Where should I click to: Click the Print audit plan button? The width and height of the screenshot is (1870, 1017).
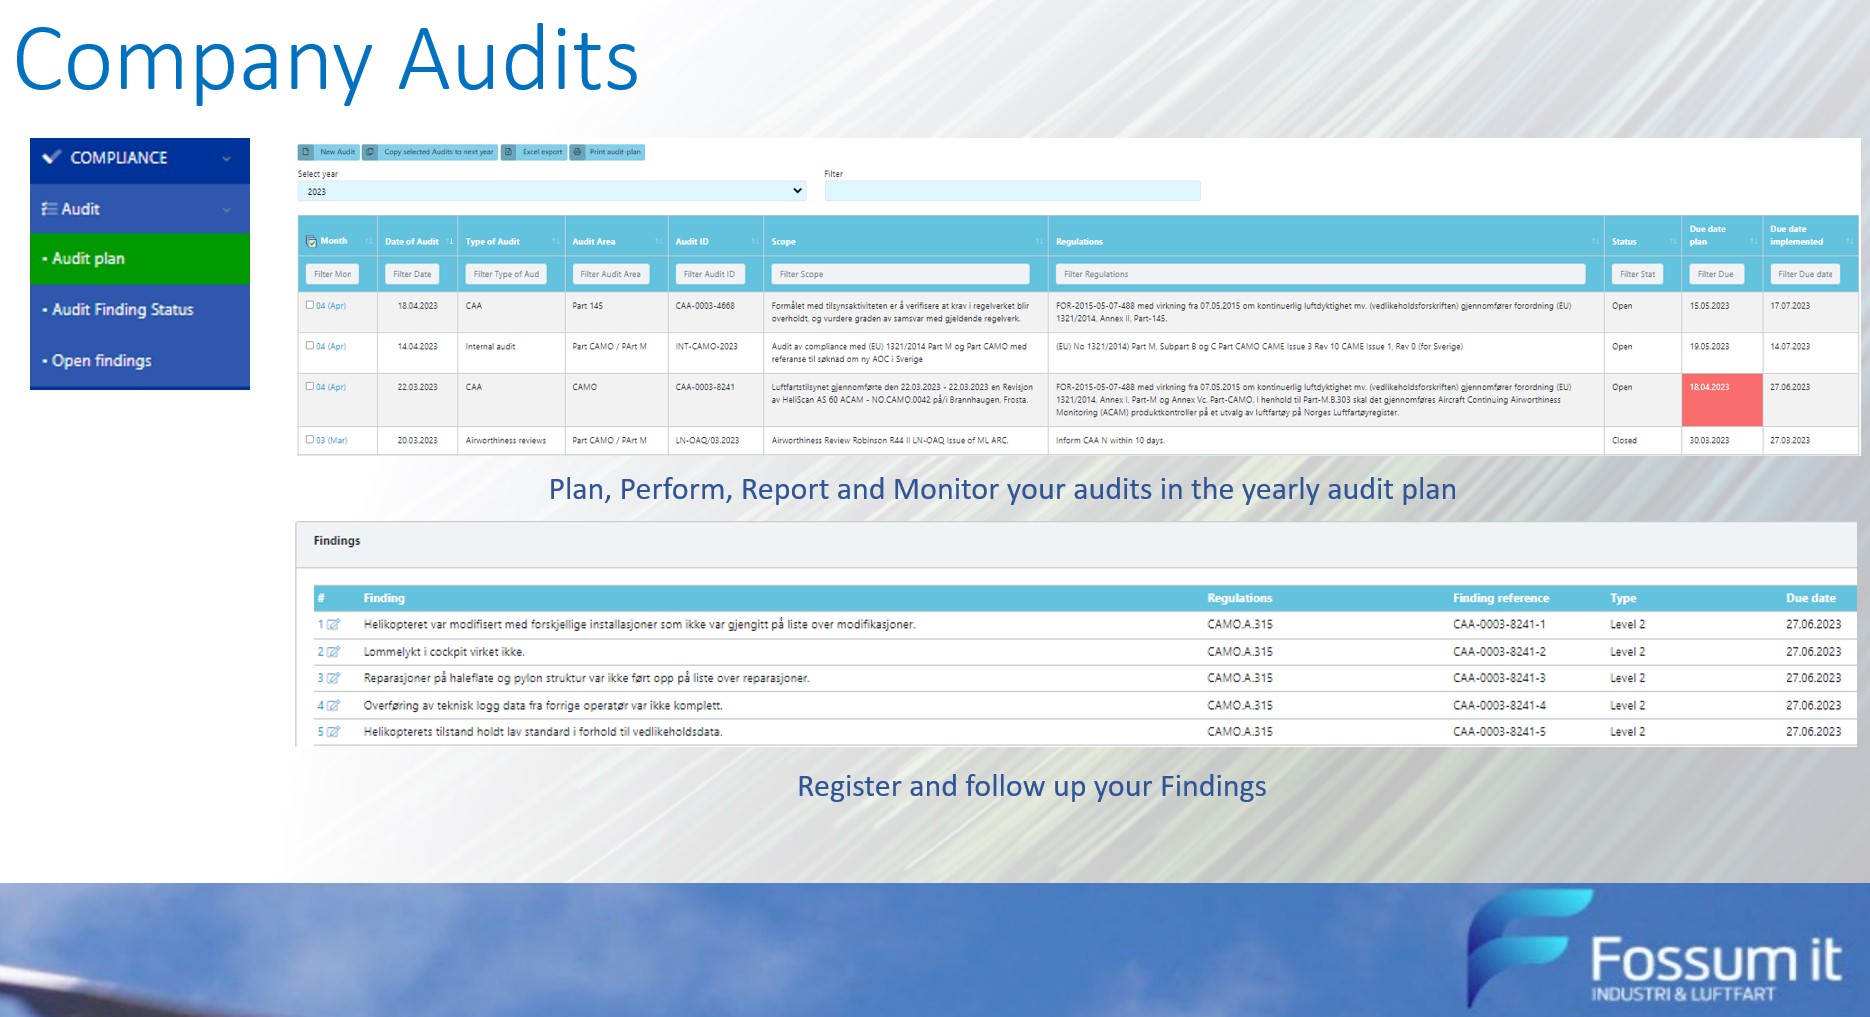pyautogui.click(x=607, y=152)
